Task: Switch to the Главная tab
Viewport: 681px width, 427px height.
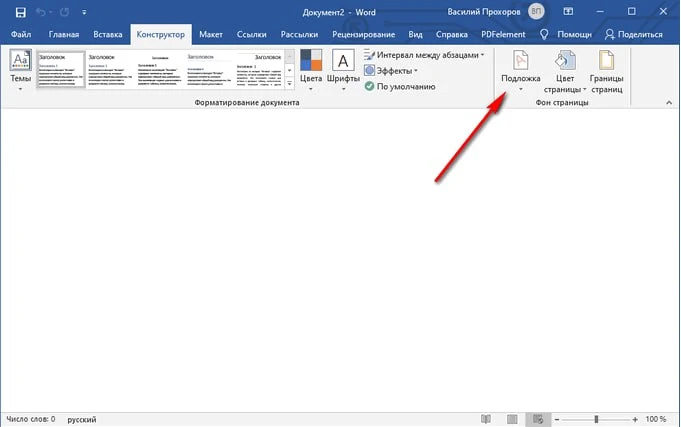Action: pyautogui.click(x=64, y=34)
